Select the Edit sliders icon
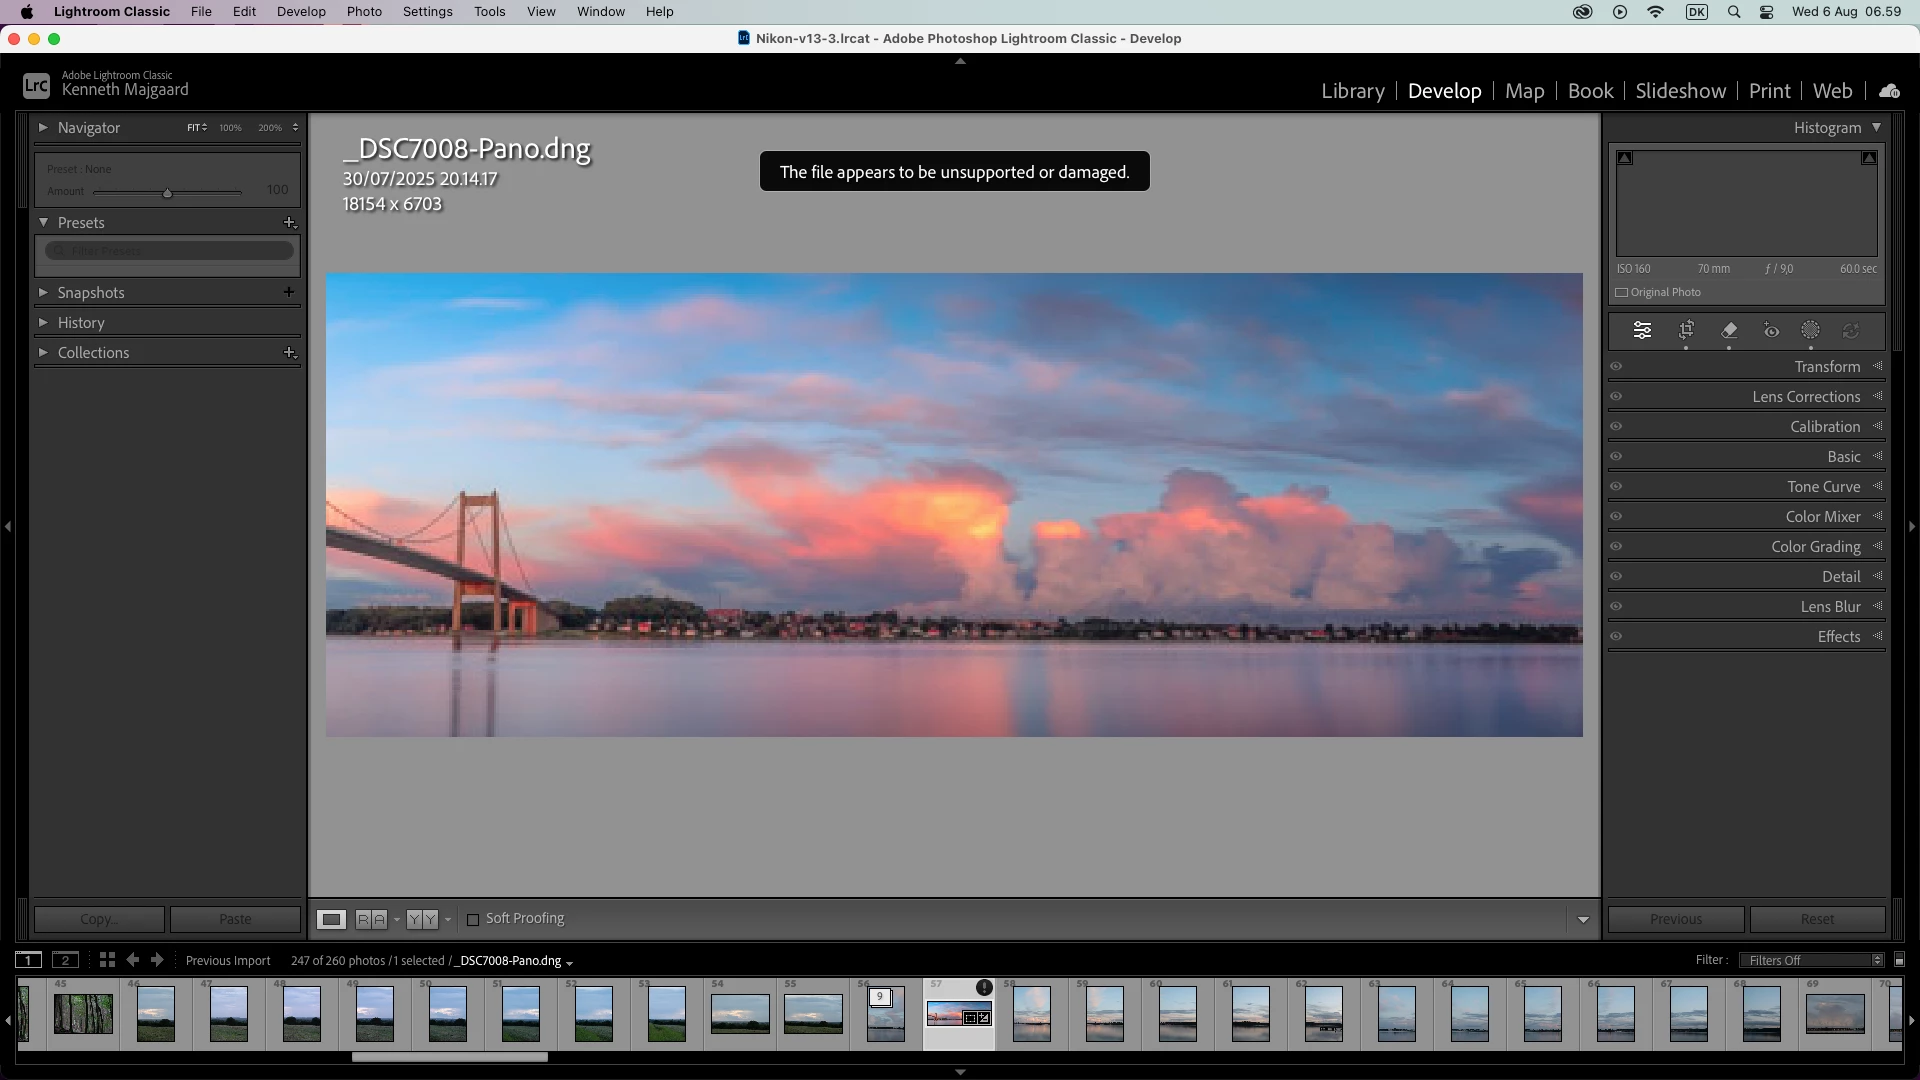Image resolution: width=1920 pixels, height=1080 pixels. tap(1642, 330)
